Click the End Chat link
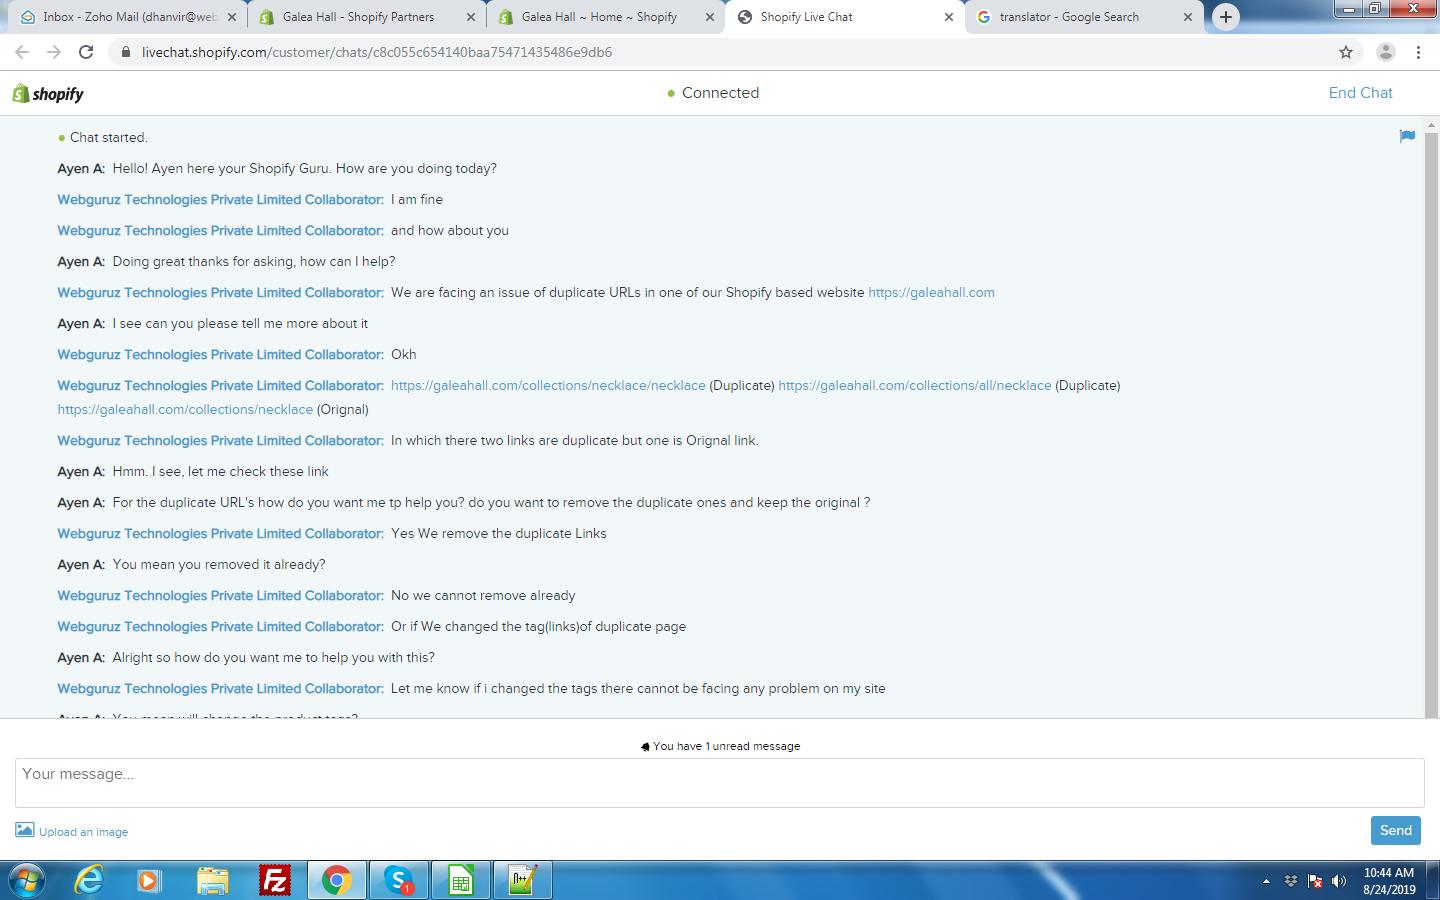 point(1360,93)
